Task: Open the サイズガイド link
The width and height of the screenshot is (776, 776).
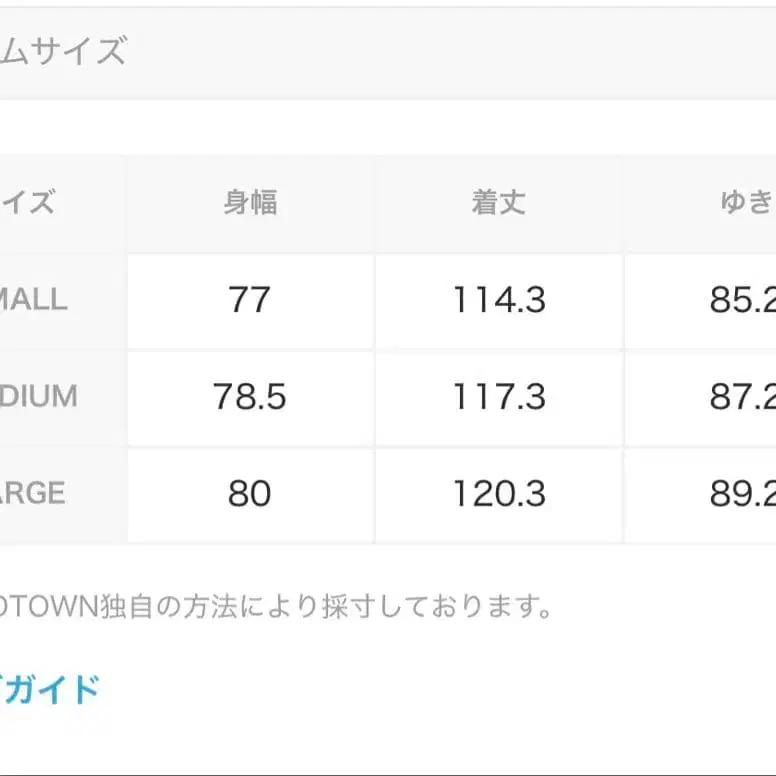Action: (x=55, y=688)
